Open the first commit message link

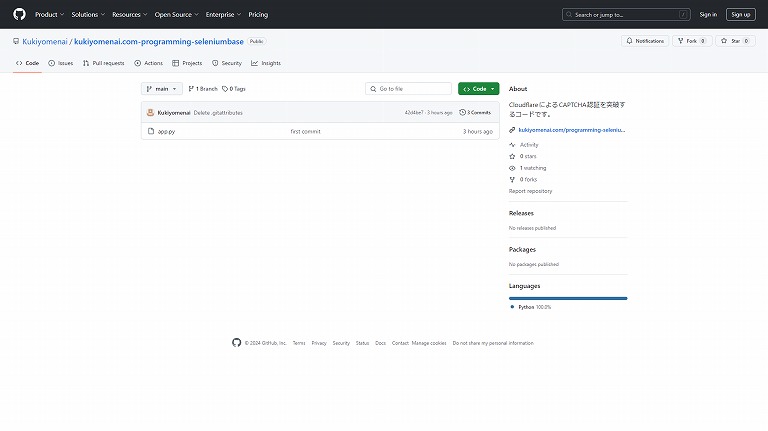(x=305, y=131)
